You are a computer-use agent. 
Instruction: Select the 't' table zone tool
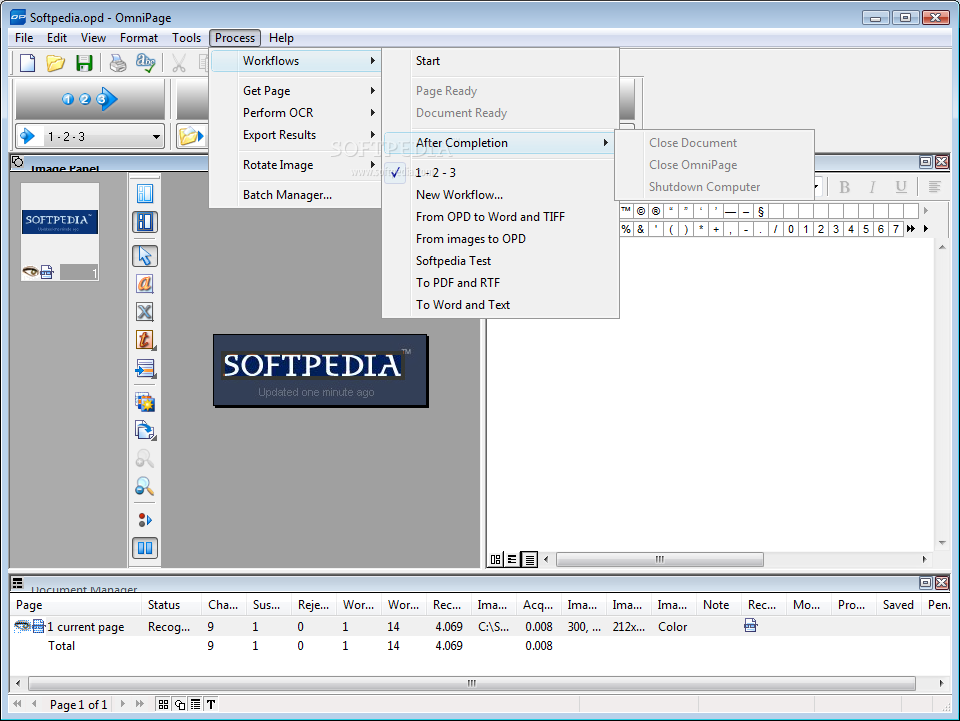click(x=145, y=340)
